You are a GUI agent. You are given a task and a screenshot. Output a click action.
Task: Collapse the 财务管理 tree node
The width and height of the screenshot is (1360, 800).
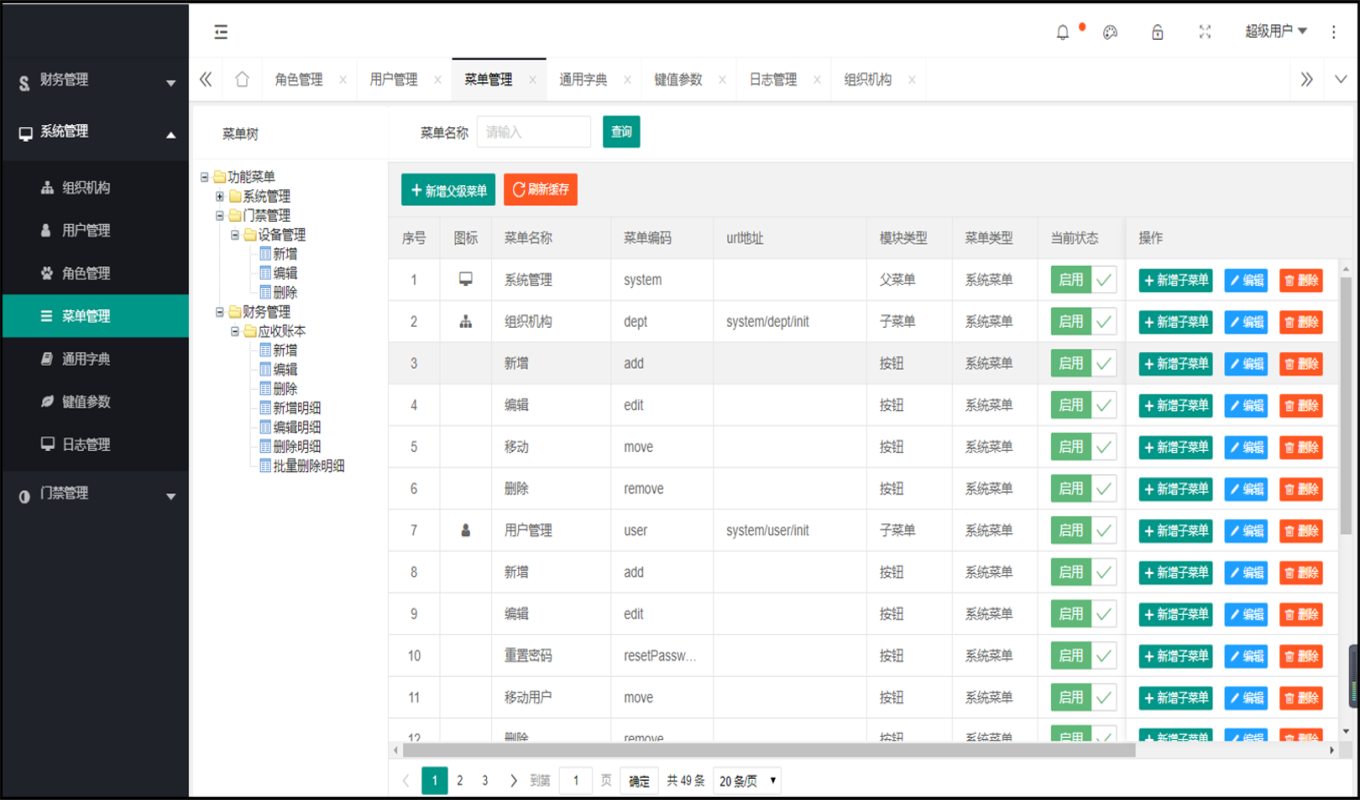point(220,312)
